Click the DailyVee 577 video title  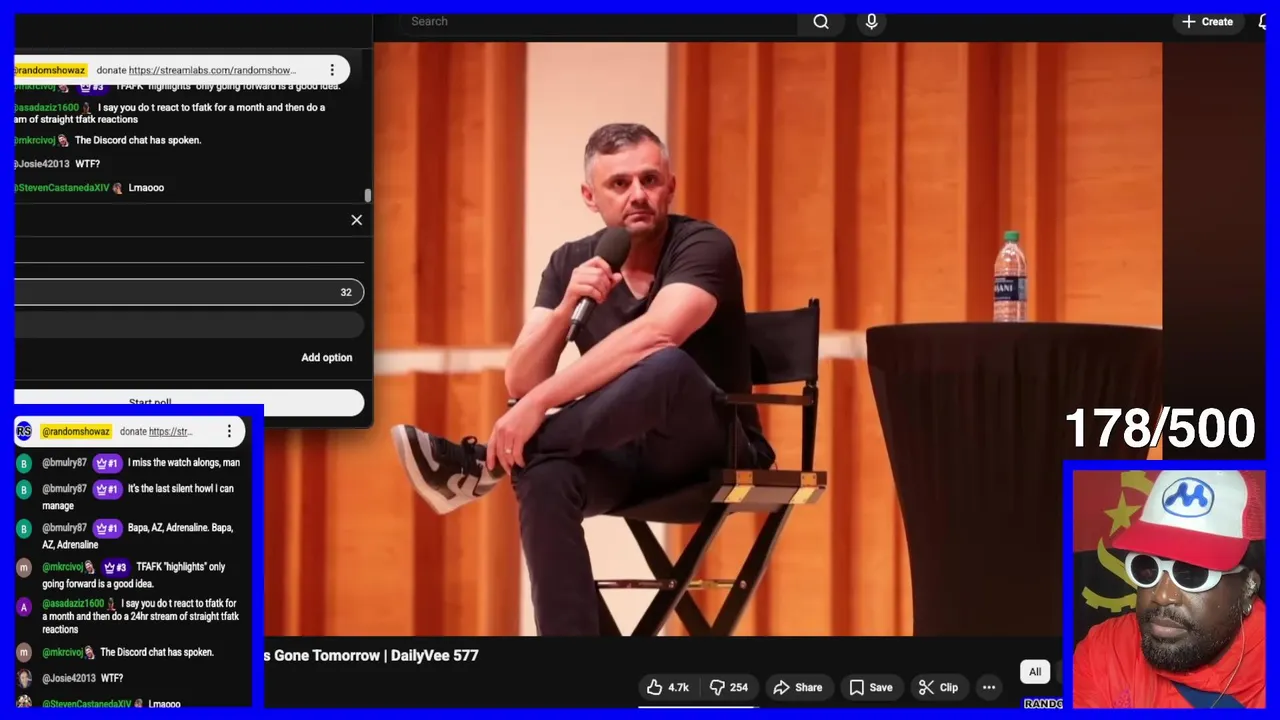[372, 655]
